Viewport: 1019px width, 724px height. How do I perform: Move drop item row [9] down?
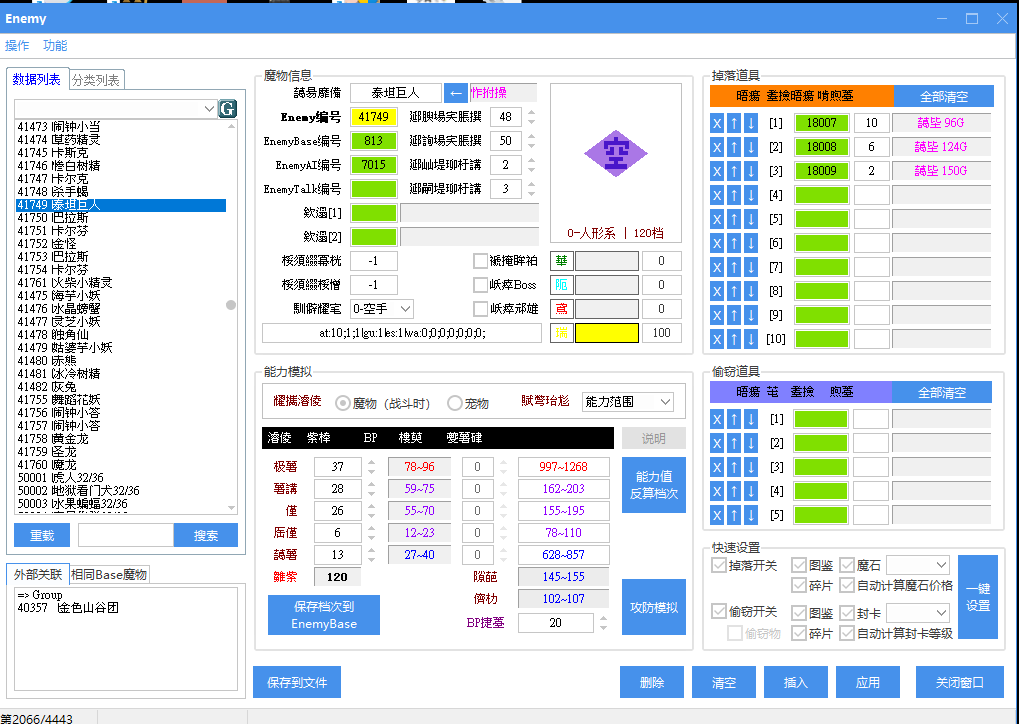pyautogui.click(x=751, y=315)
